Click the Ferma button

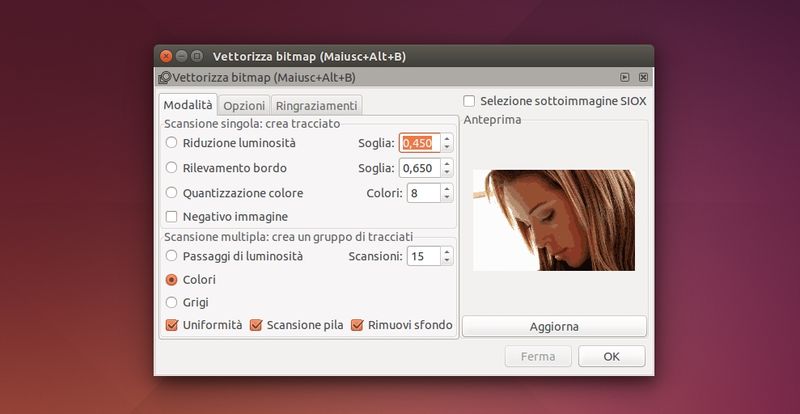(x=538, y=356)
